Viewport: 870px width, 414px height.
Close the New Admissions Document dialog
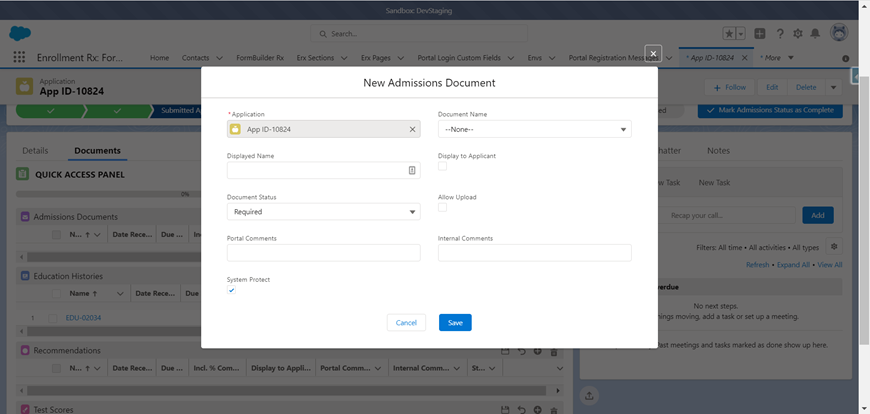click(652, 53)
